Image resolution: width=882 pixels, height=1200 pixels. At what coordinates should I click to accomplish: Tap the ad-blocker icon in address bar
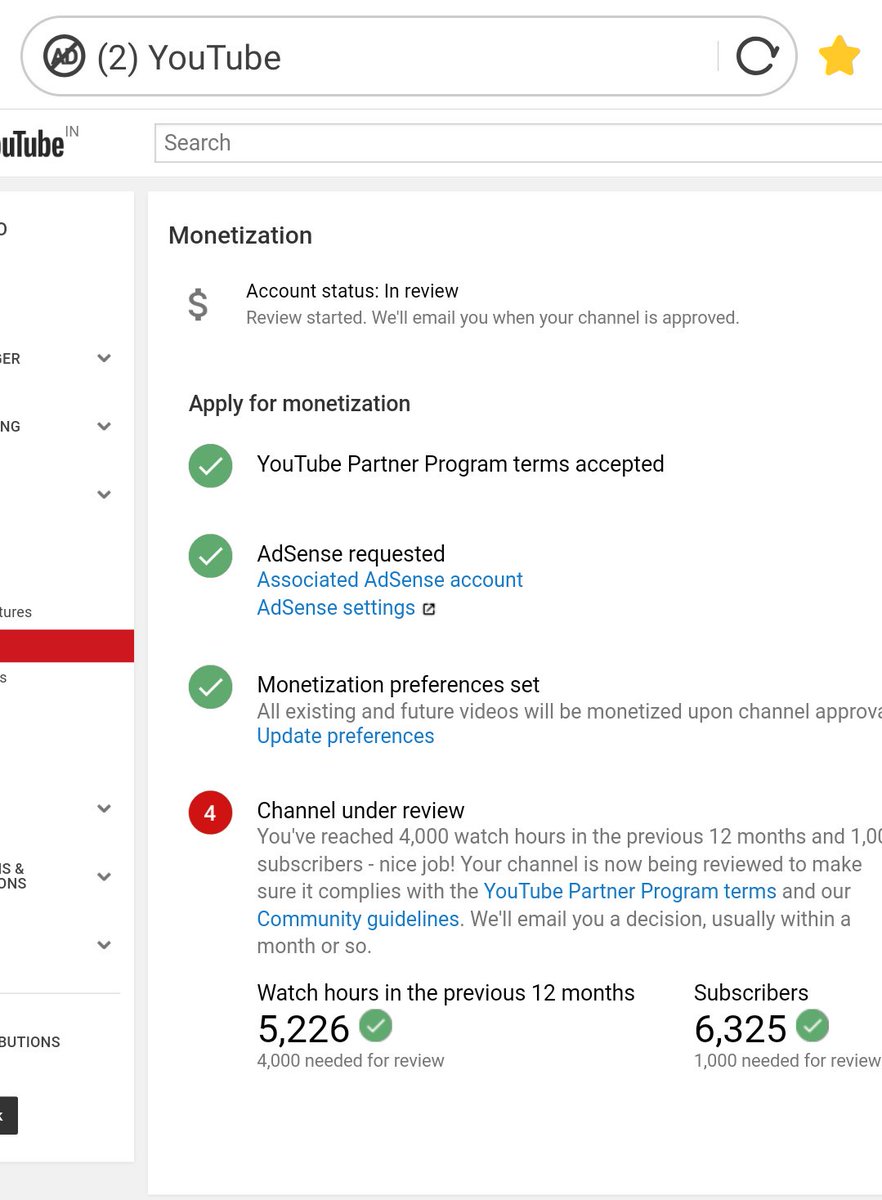click(65, 57)
